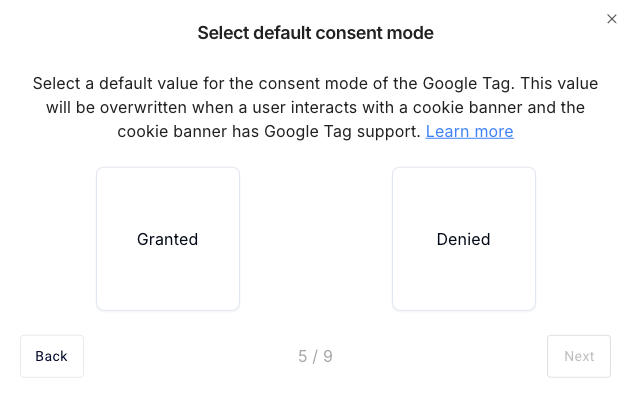Click the step counter between Back and Next
This screenshot has height=395, width=632.
(x=316, y=356)
